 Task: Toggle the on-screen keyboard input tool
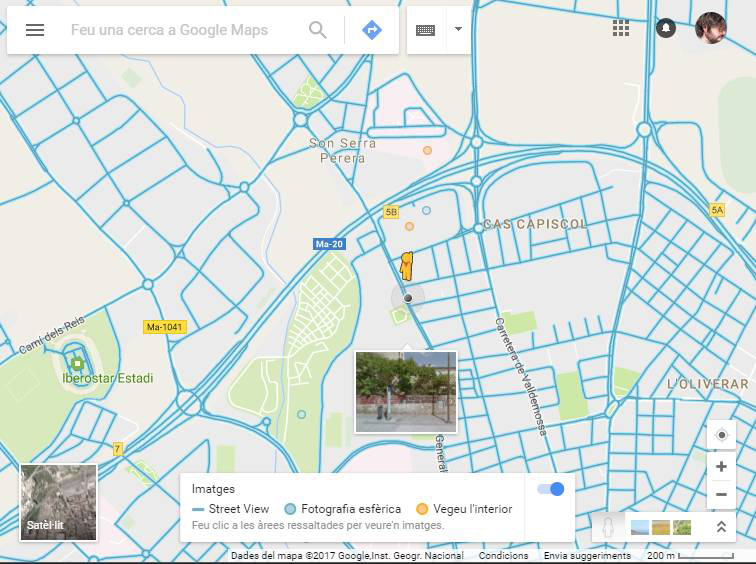[426, 30]
